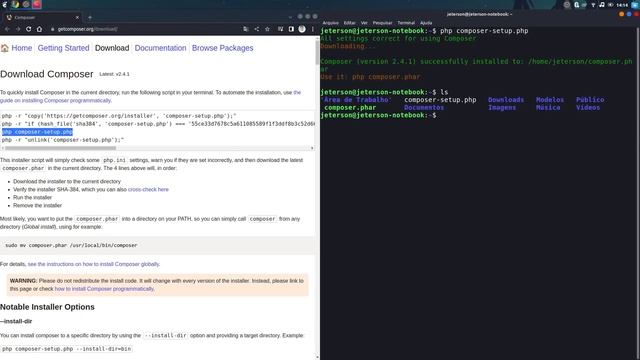Click Modelos in the terminal listing
Viewport: 640px width, 360px height.
pyautogui.click(x=550, y=100)
